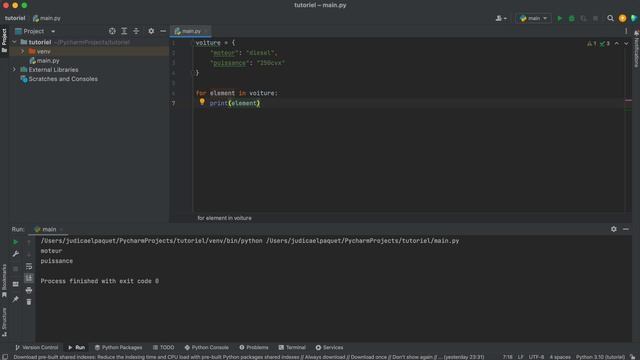Image resolution: width=640 pixels, height=360 pixels.
Task: Click the Python 3.10 interpreter selector
Action: 600,357
